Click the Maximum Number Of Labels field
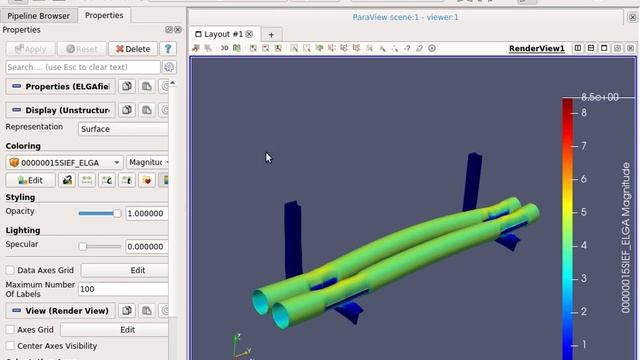 pos(123,289)
